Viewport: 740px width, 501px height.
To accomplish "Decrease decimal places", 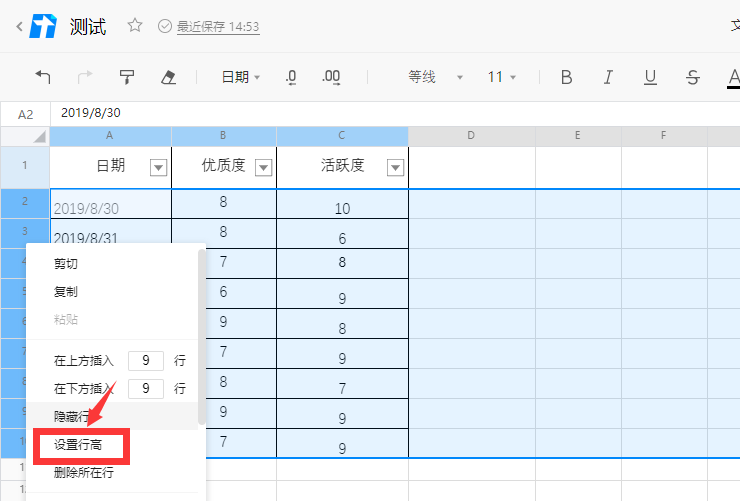I will coord(291,77).
